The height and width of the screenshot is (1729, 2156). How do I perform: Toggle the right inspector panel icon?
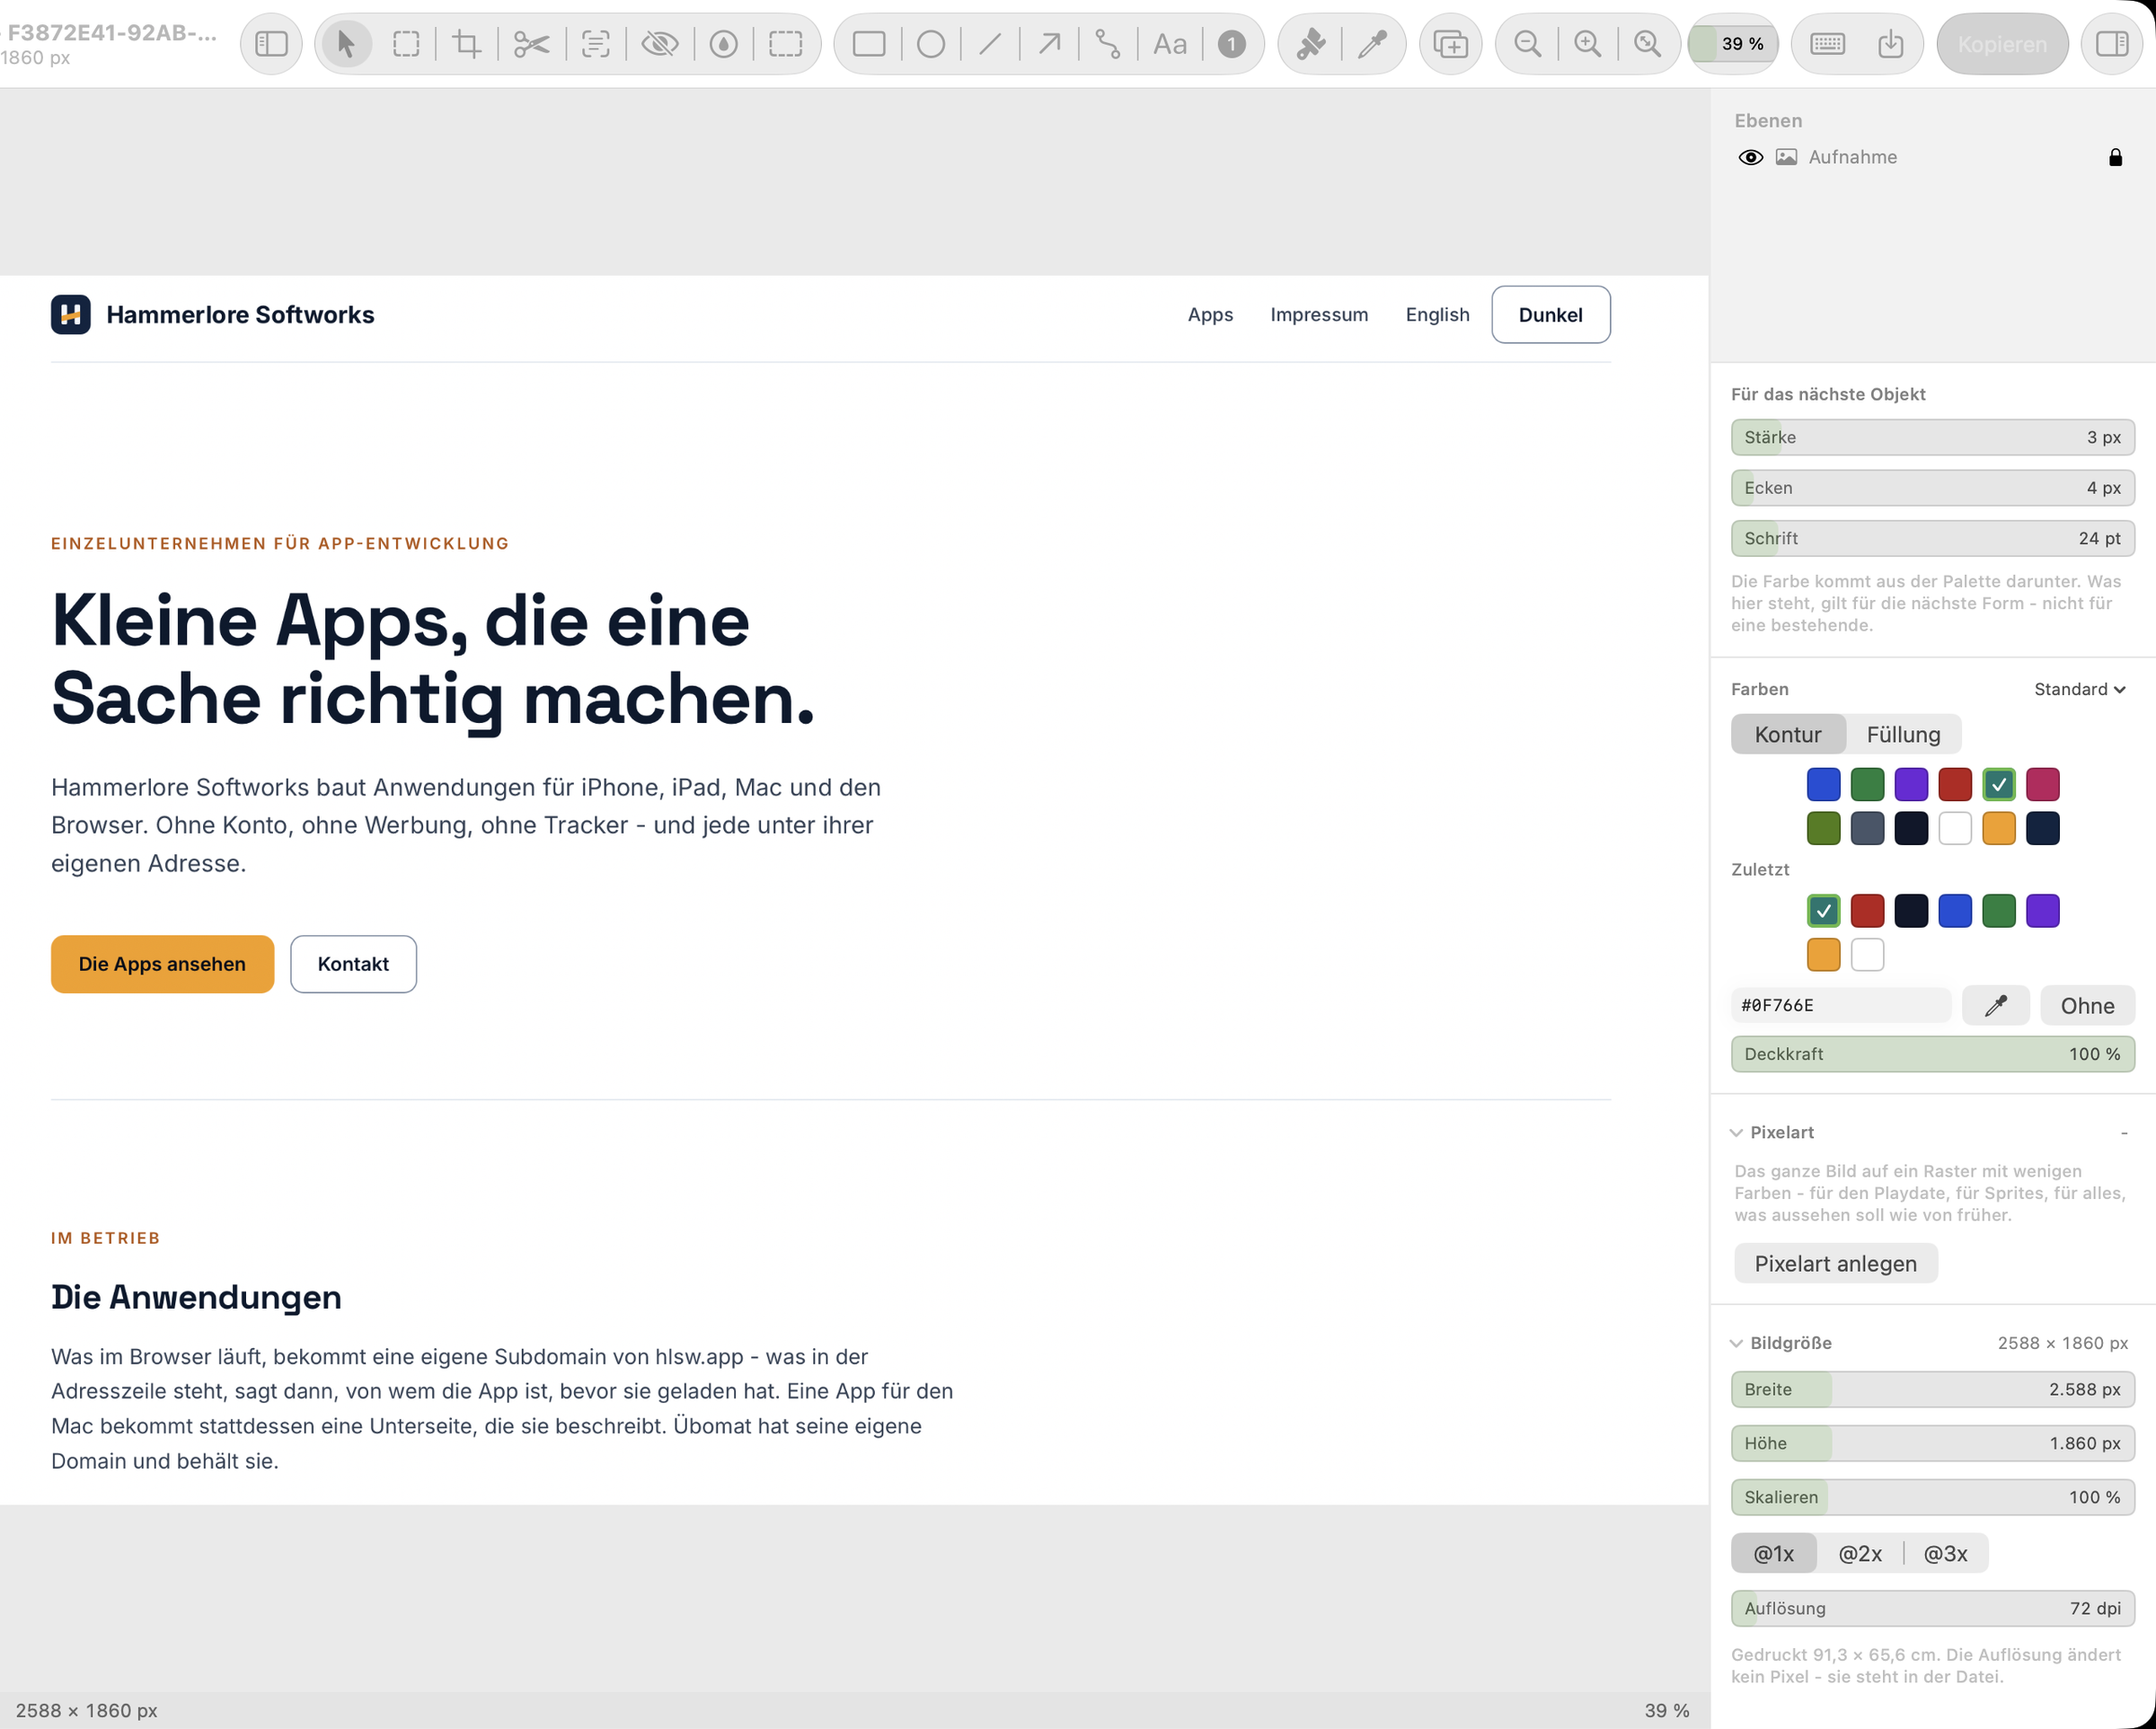pos(2112,44)
